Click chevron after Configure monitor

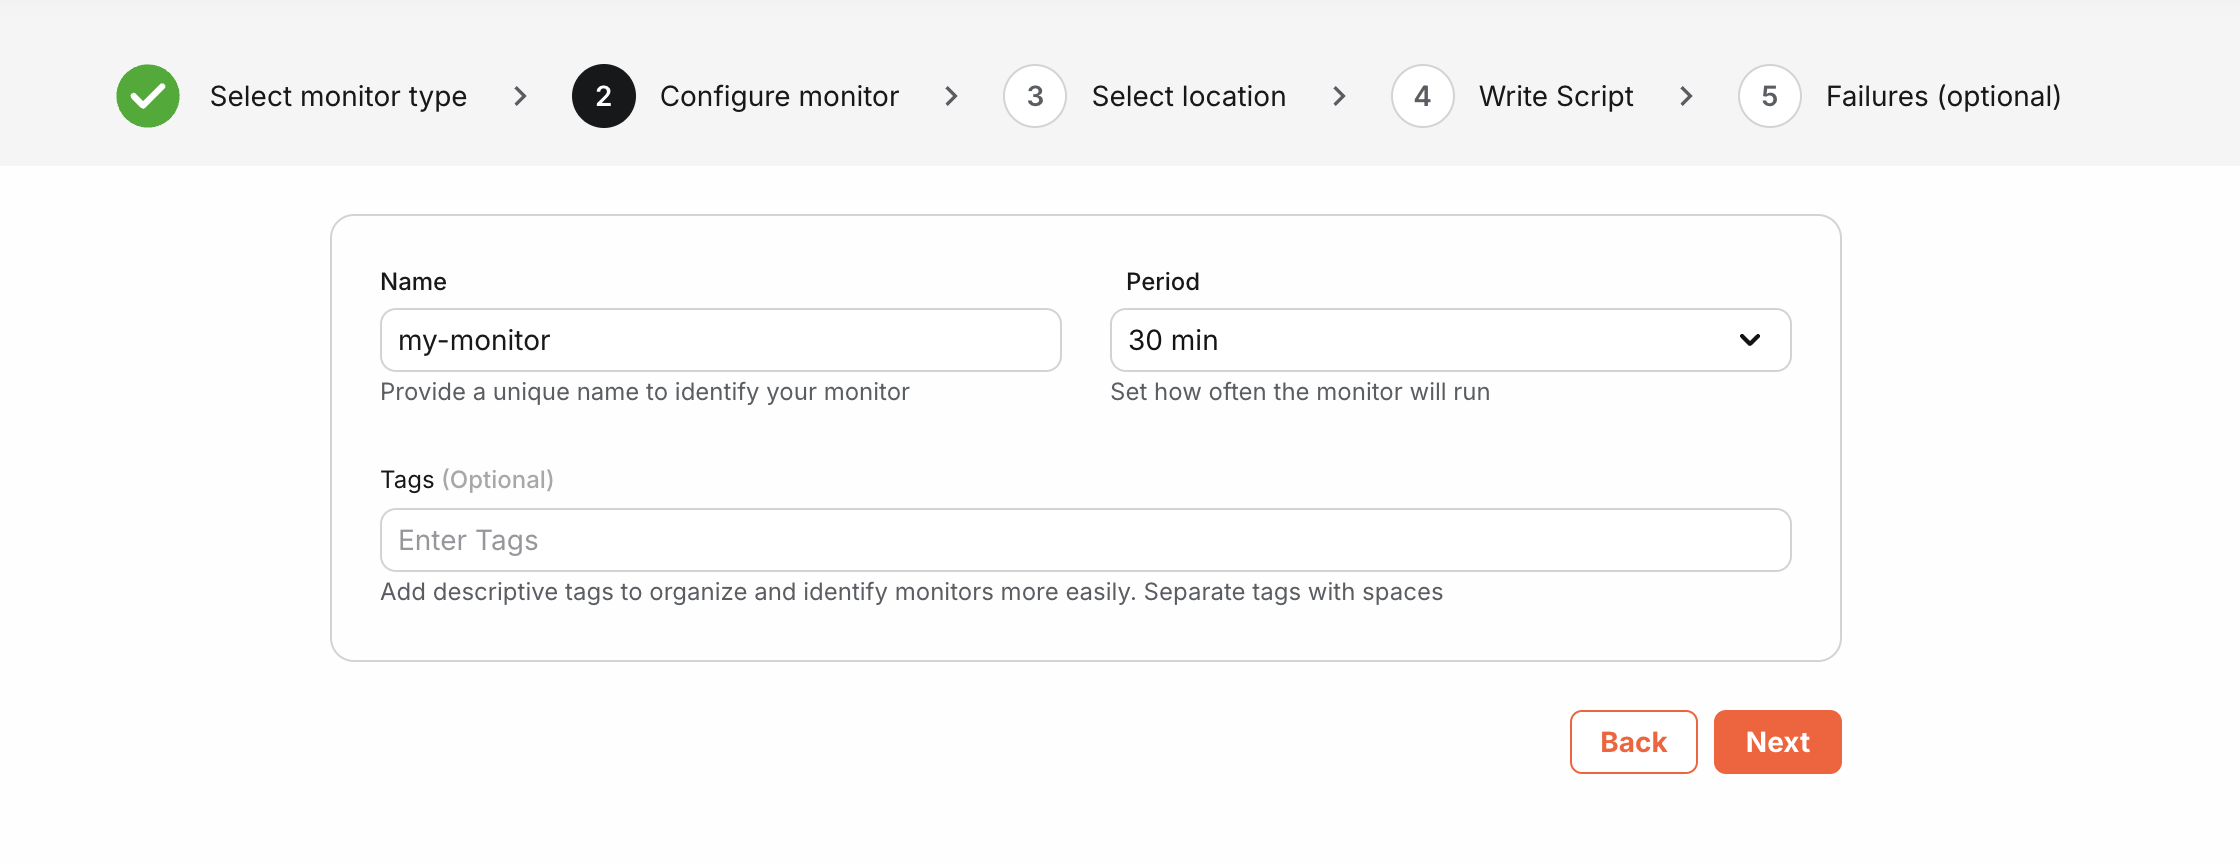pos(951,96)
